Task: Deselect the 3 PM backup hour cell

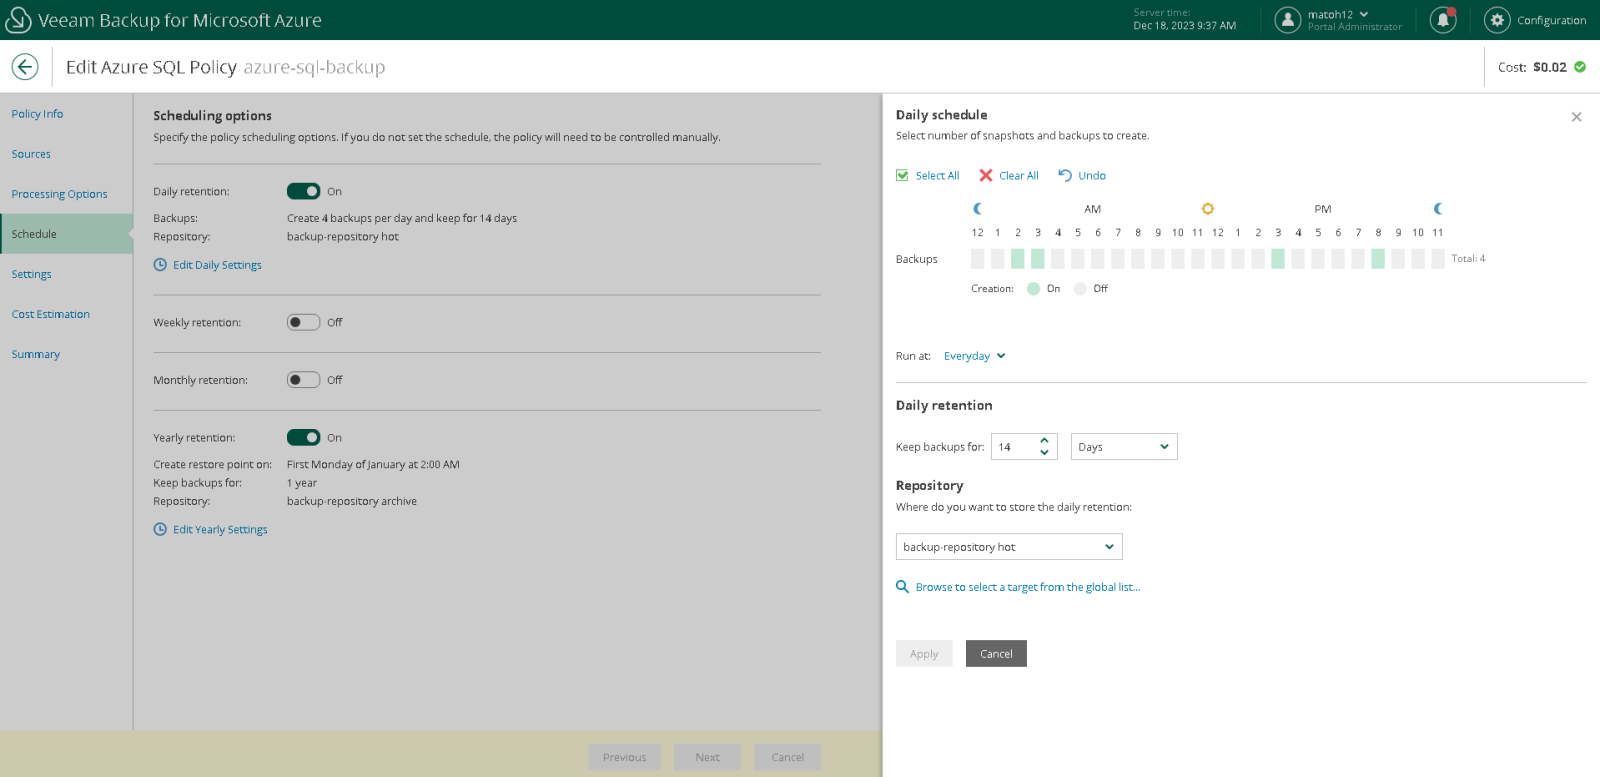Action: tap(1278, 259)
